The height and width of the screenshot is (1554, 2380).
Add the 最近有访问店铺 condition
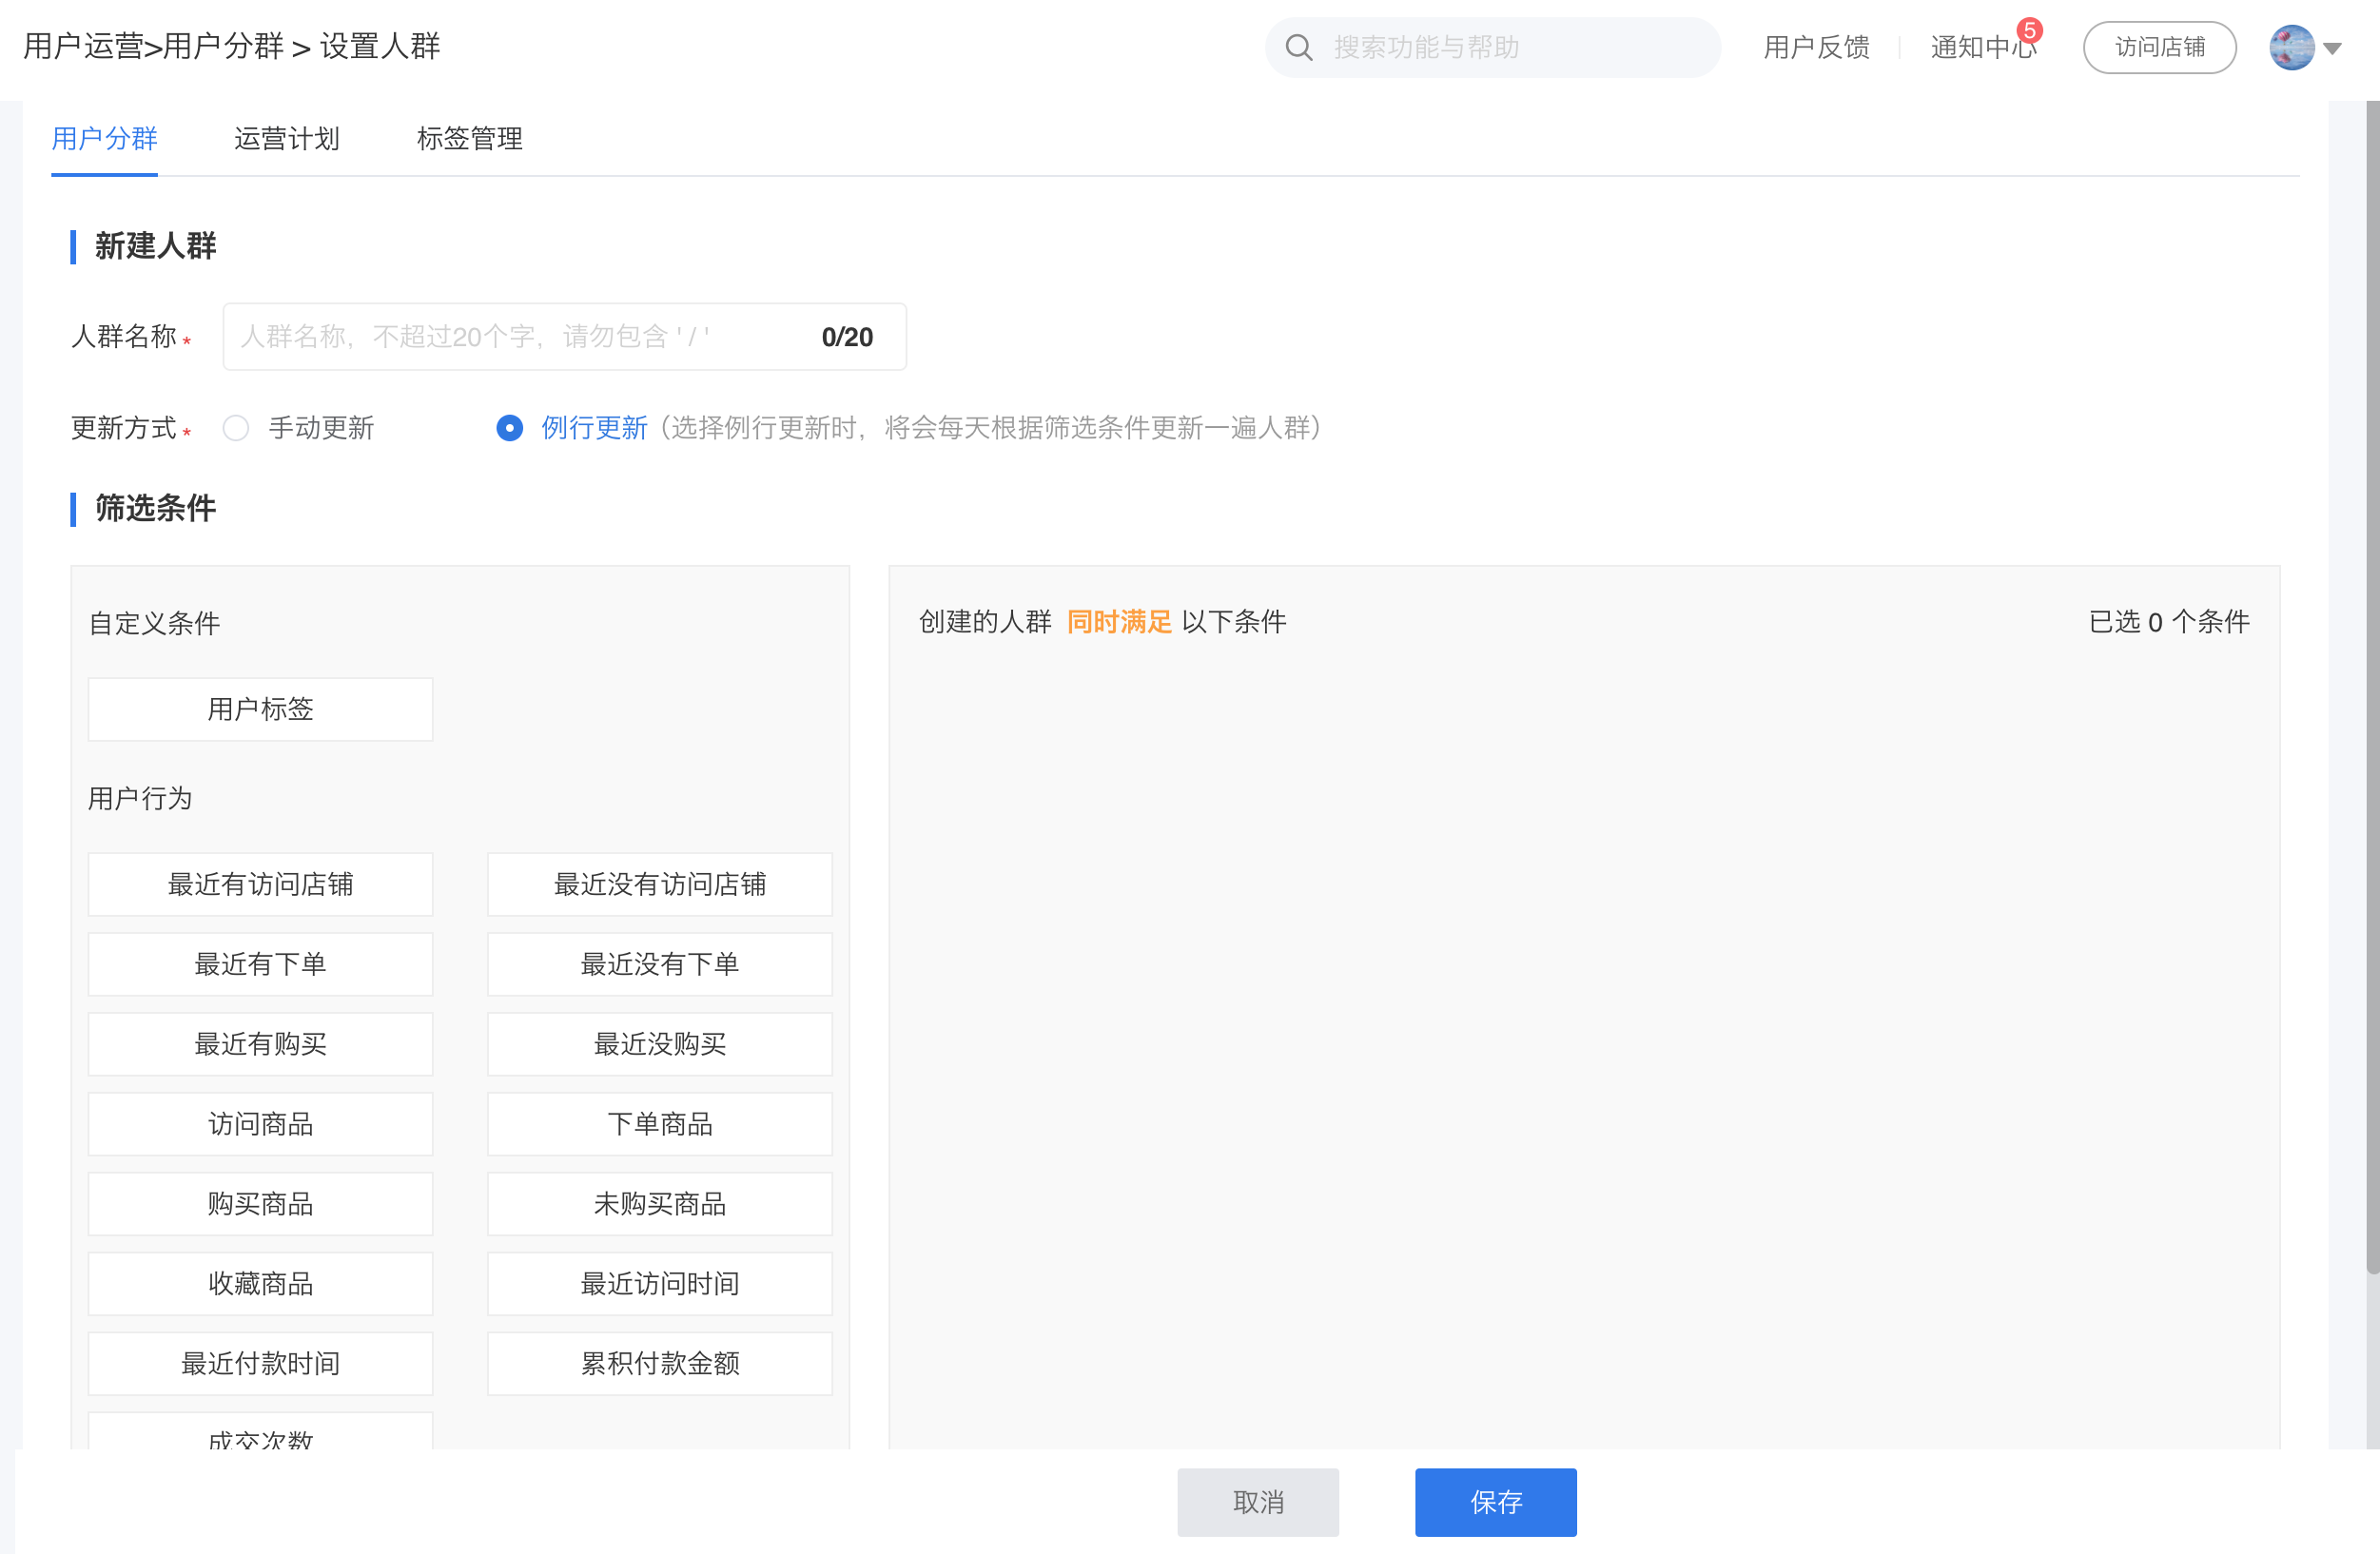click(x=260, y=884)
